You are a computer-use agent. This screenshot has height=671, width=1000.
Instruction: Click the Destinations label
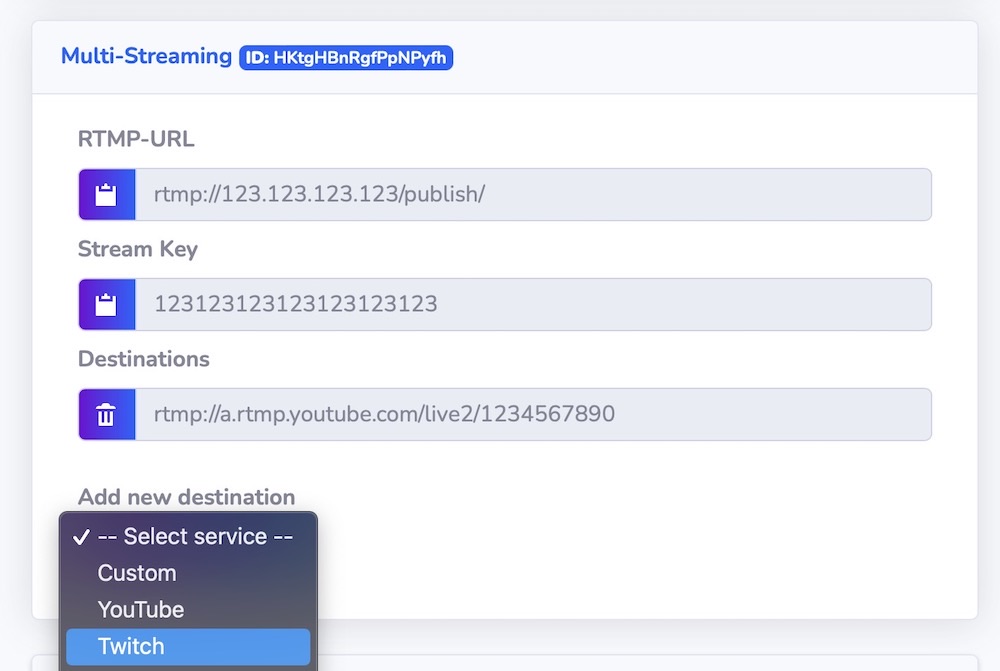click(x=144, y=359)
